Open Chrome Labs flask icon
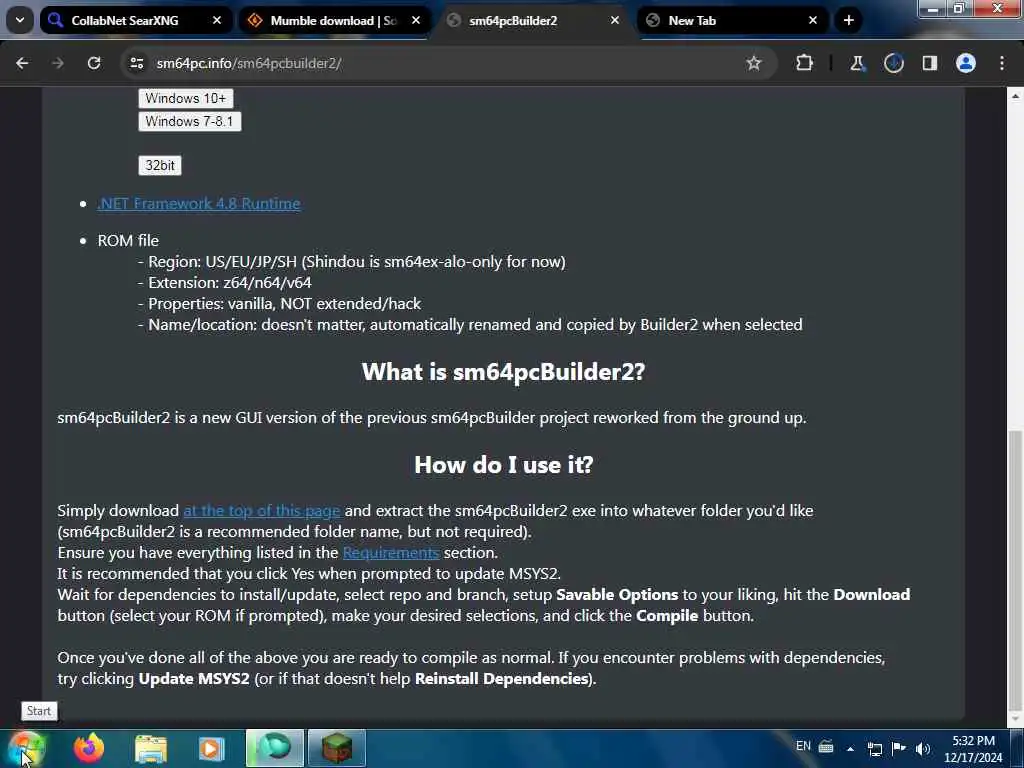1024x768 pixels. click(x=857, y=63)
